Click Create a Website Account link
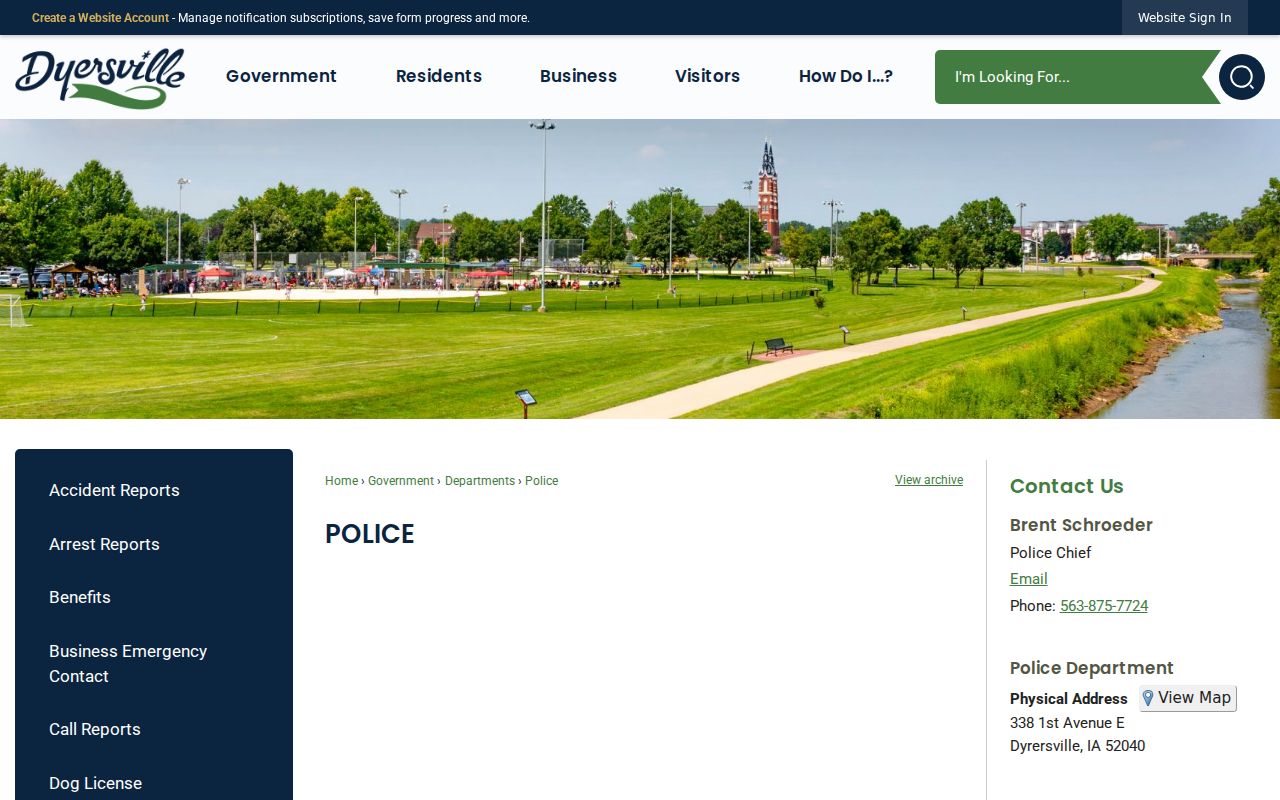Viewport: 1280px width, 800px height. click(100, 18)
